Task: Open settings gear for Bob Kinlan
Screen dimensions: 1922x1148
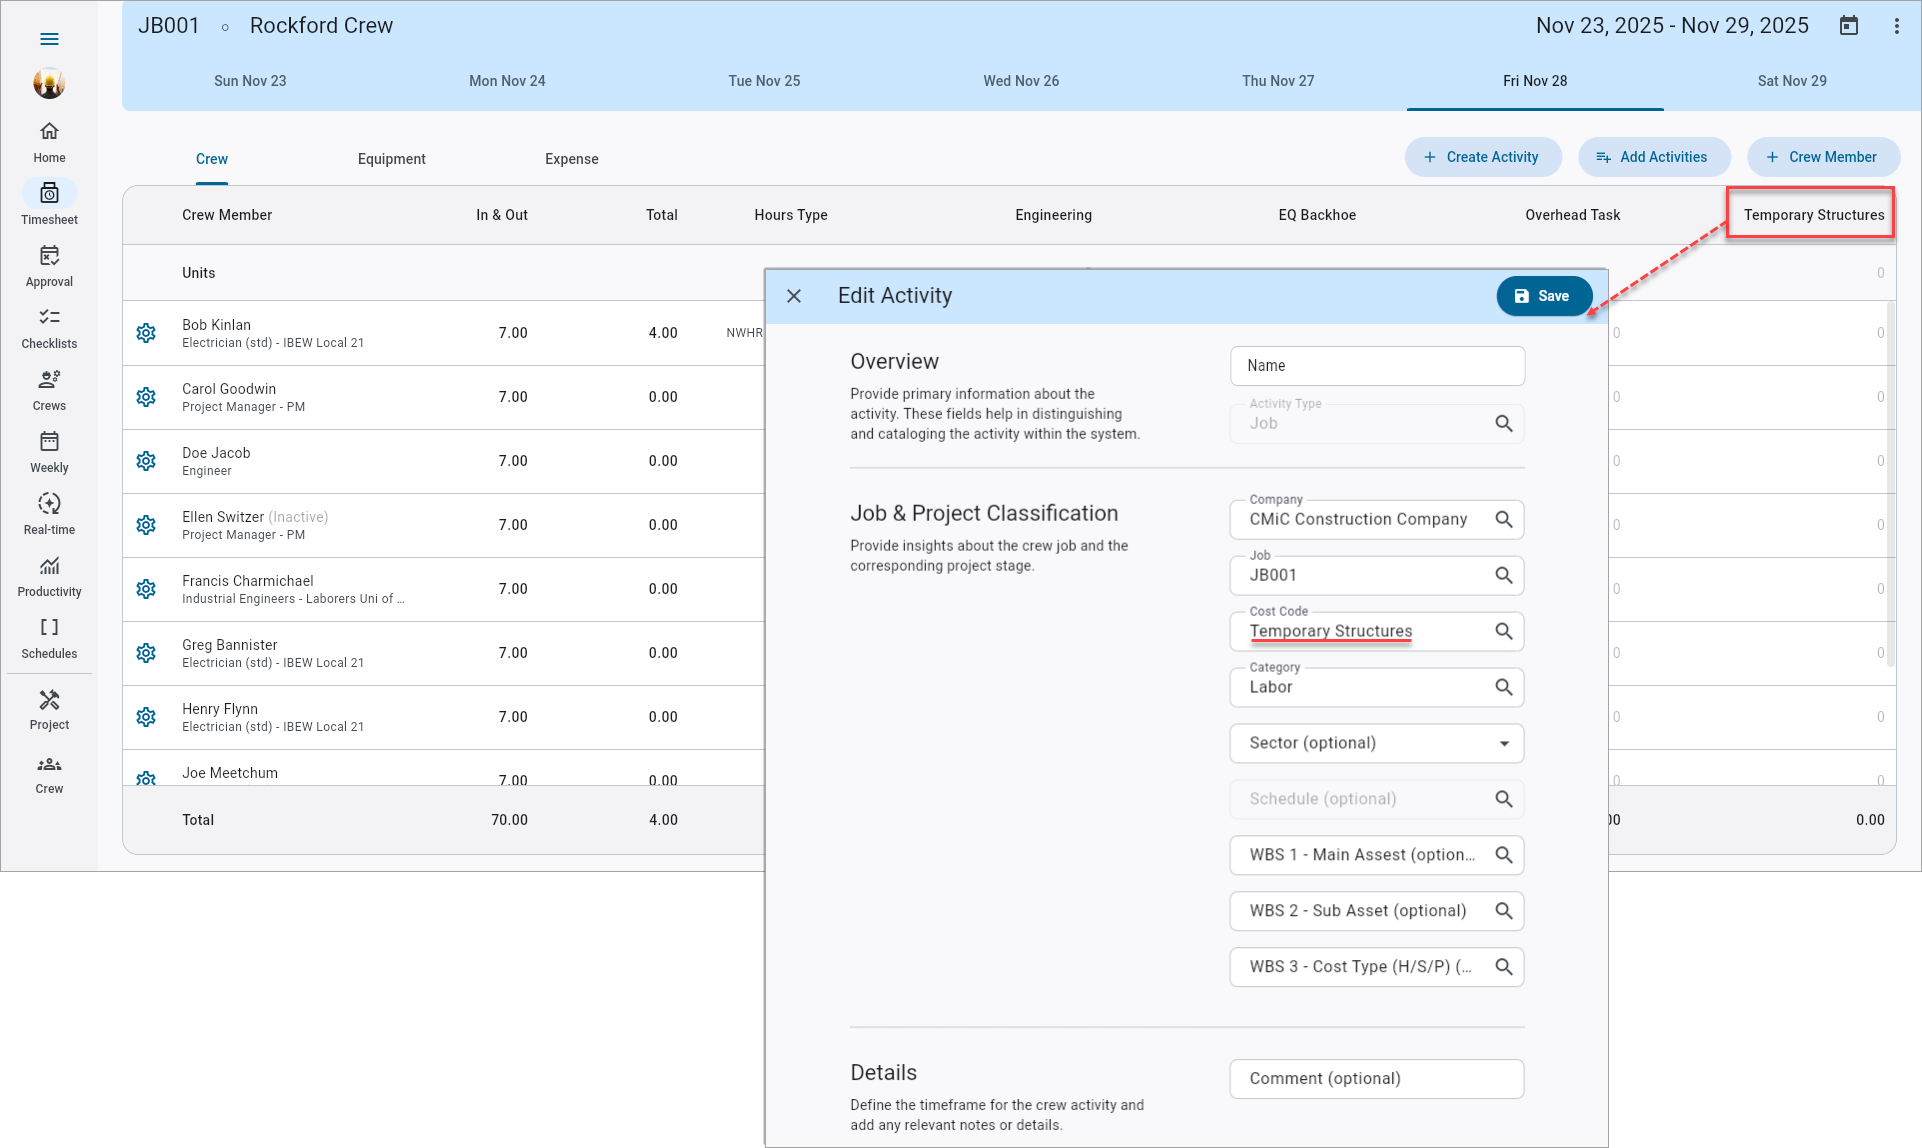Action: [146, 333]
